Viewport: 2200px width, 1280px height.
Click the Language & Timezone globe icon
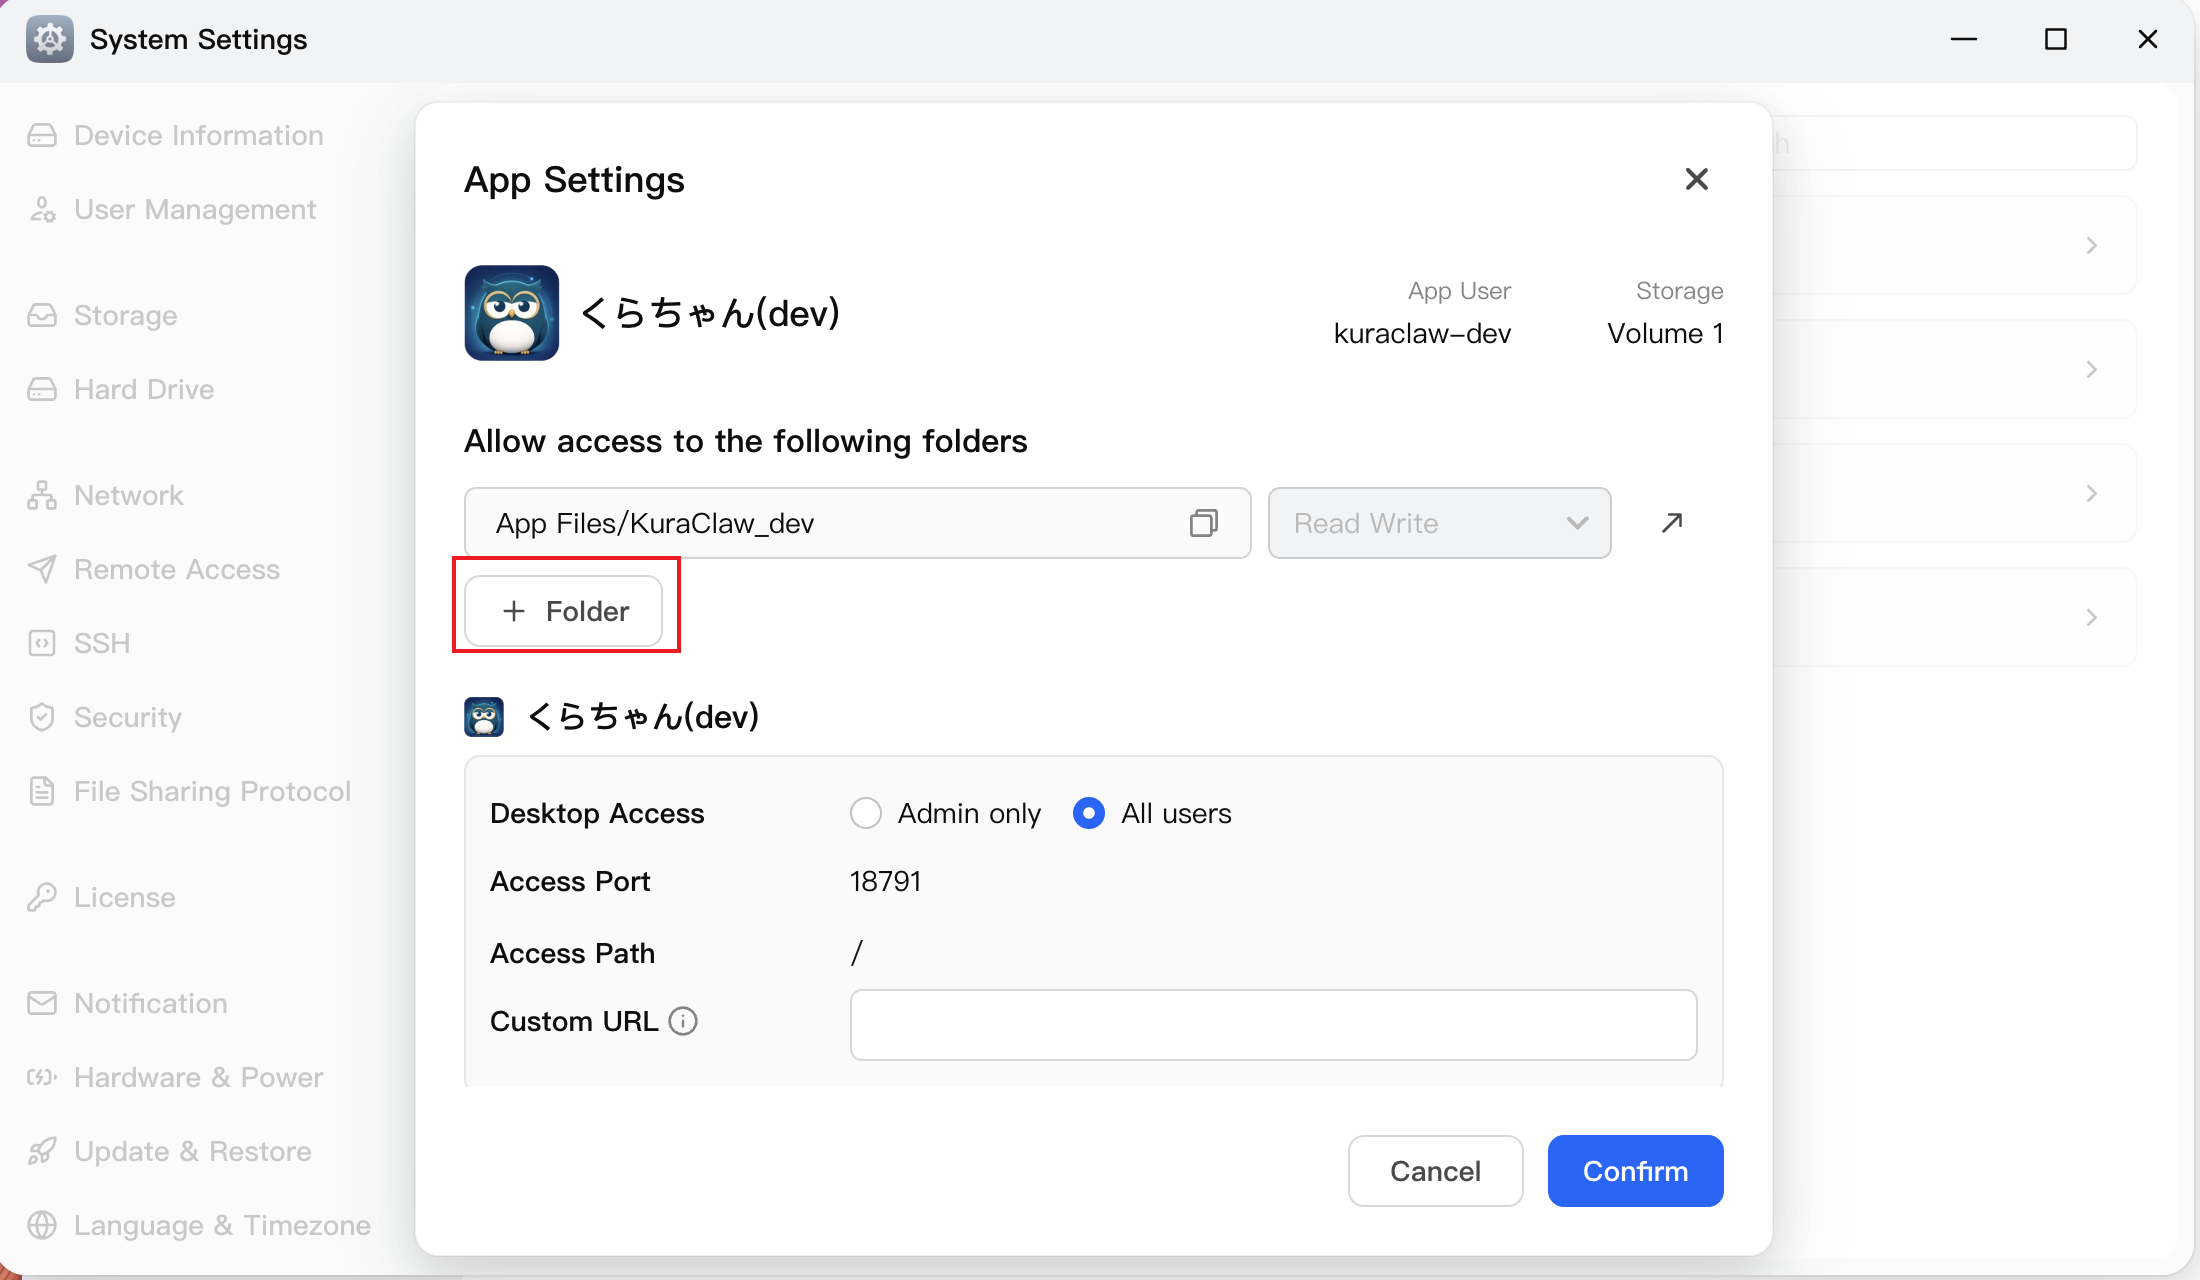pos(42,1225)
